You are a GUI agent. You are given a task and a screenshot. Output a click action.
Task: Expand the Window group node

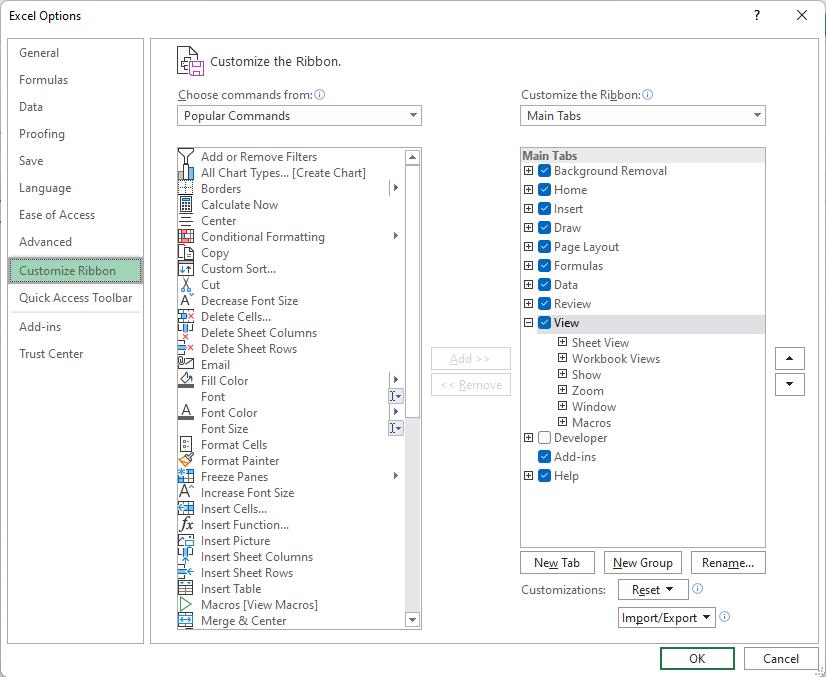pos(563,406)
